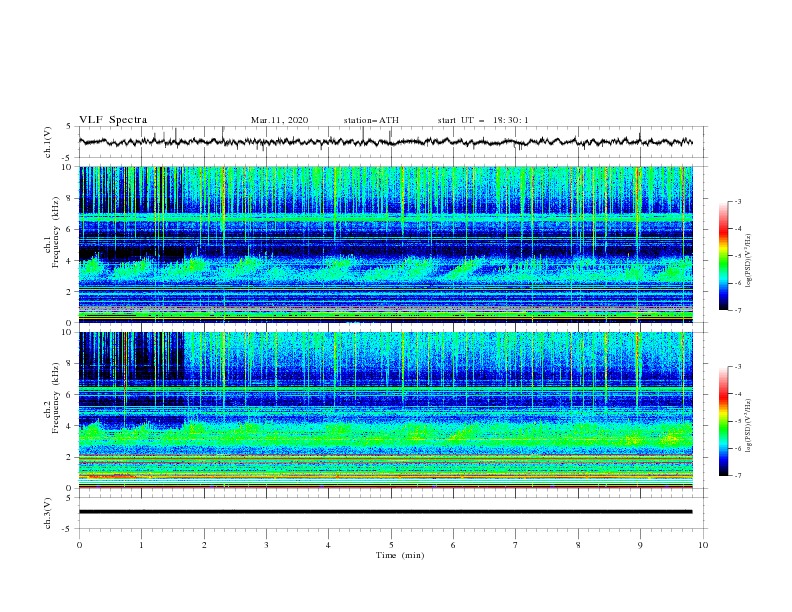Click the 'start UT = 18:30:1' text
This screenshot has height=612, width=792.
tap(483, 120)
